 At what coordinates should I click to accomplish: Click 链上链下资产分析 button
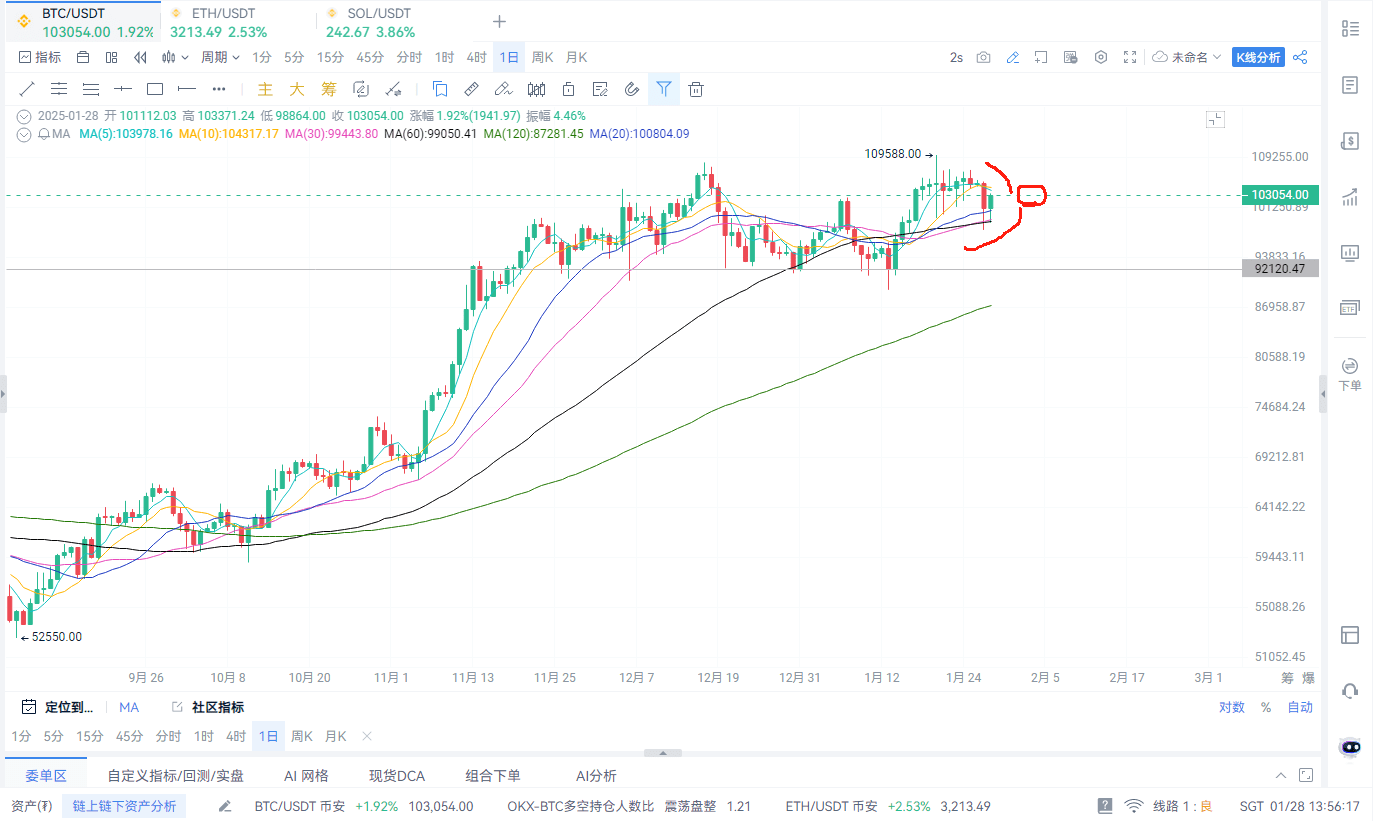pyautogui.click(x=124, y=806)
